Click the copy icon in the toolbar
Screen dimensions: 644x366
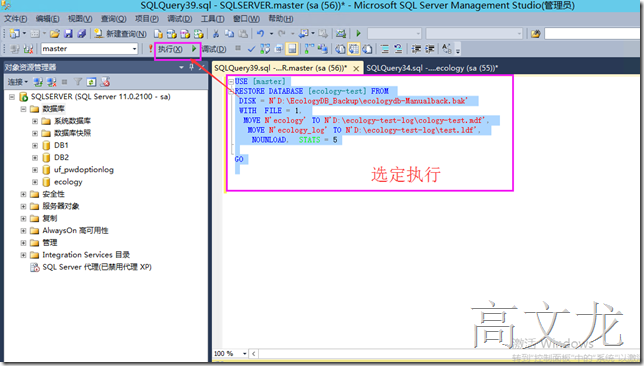click(x=229, y=34)
